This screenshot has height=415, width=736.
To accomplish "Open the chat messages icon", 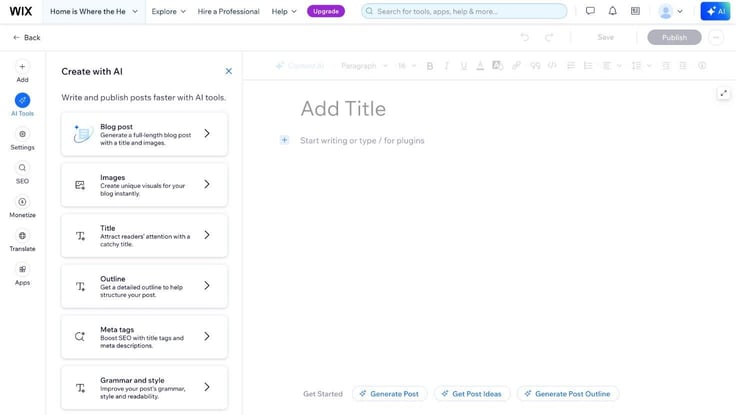I will [590, 11].
